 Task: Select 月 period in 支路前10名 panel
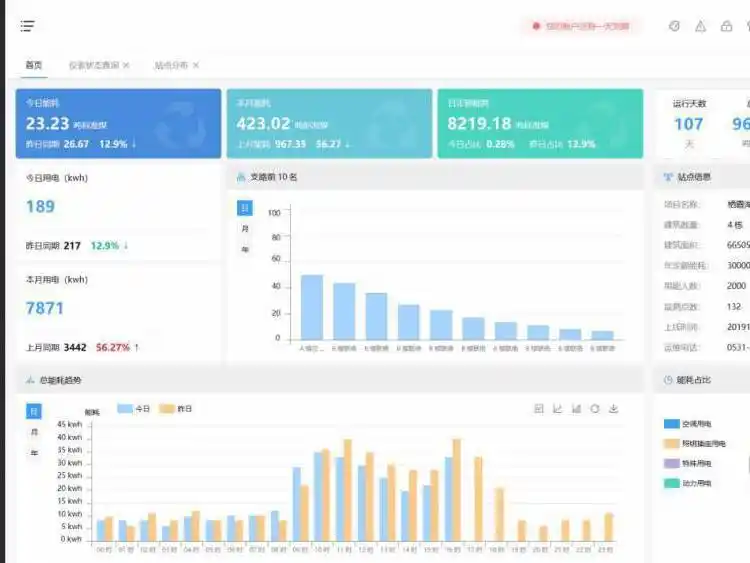click(x=245, y=229)
